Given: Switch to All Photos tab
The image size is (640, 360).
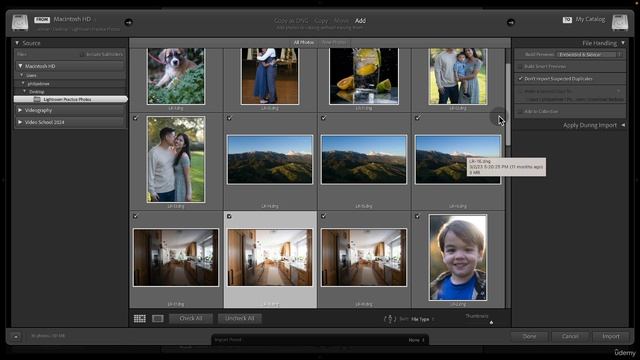Looking at the screenshot, I should click(304, 42).
